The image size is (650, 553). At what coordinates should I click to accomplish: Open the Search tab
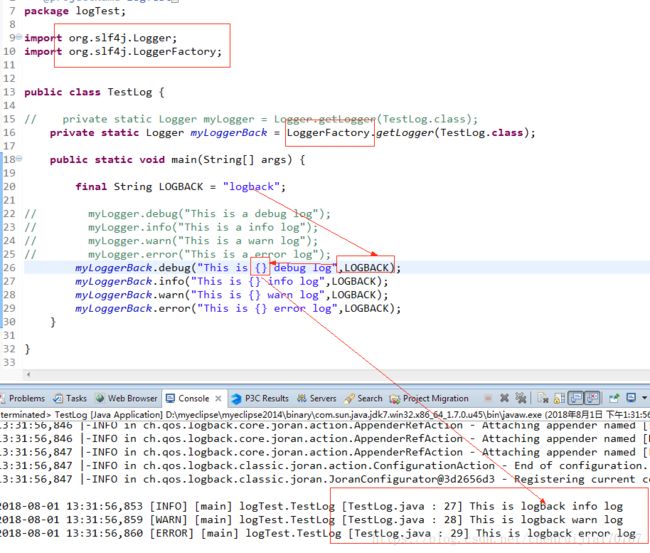(x=364, y=398)
